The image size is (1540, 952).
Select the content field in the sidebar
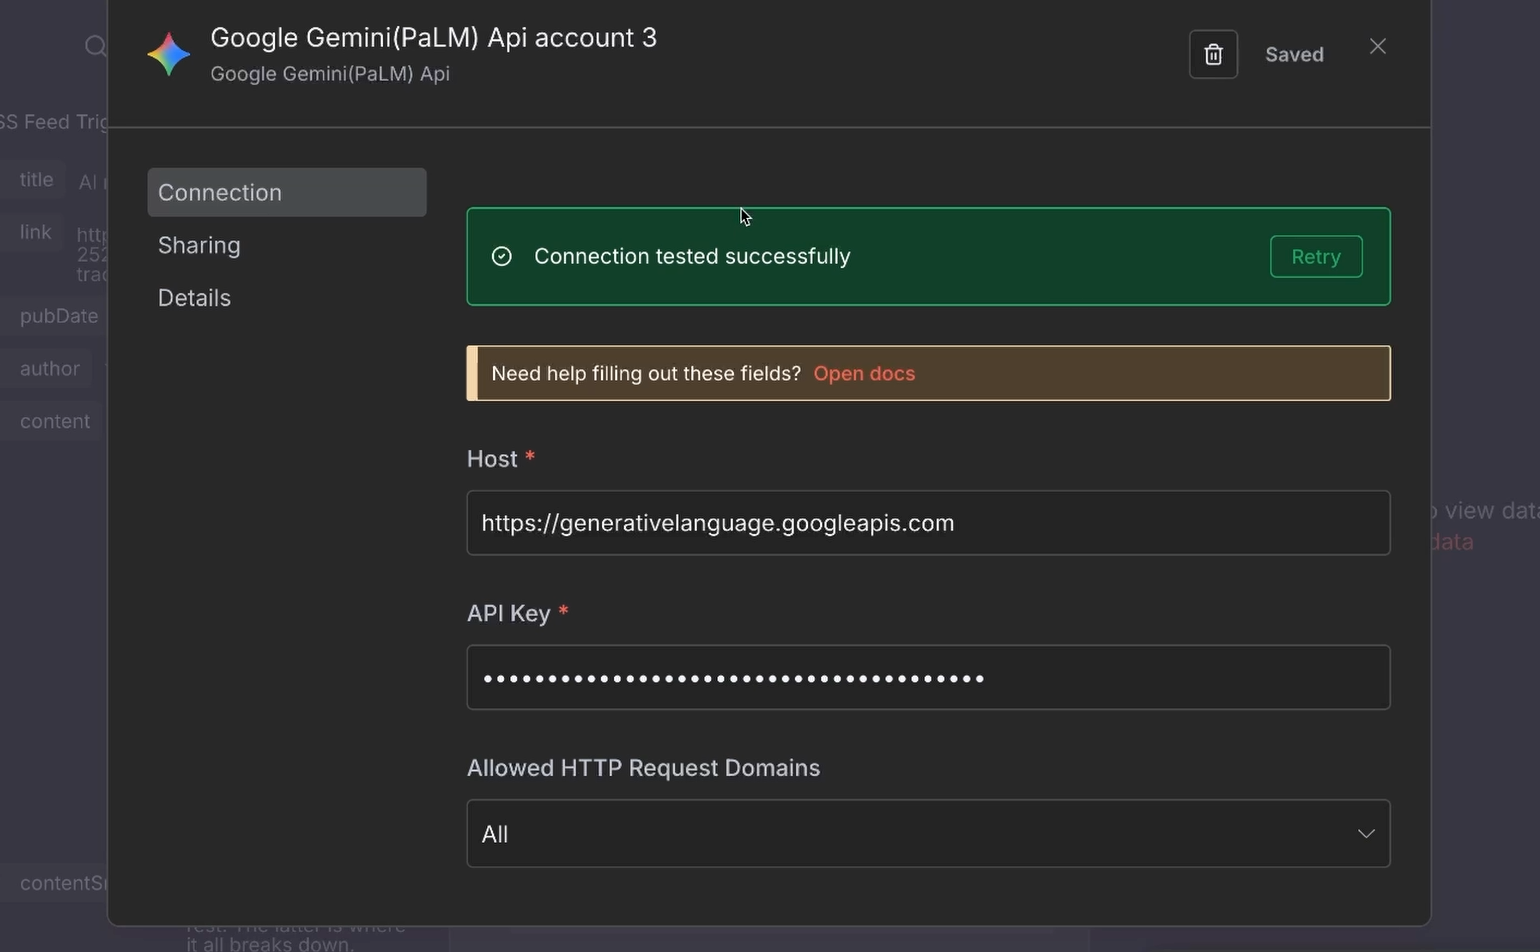54,421
